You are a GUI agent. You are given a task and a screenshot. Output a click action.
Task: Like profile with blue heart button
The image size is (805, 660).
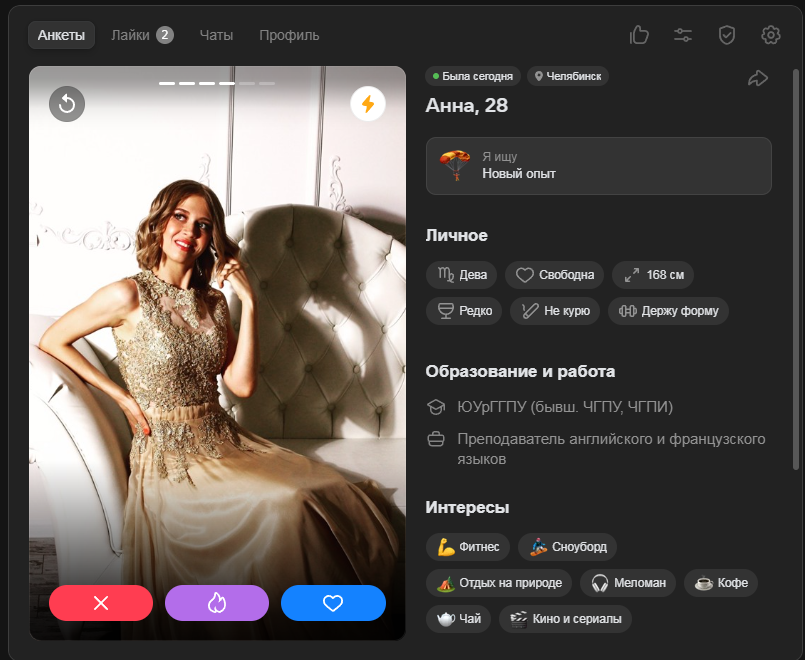click(x=333, y=603)
